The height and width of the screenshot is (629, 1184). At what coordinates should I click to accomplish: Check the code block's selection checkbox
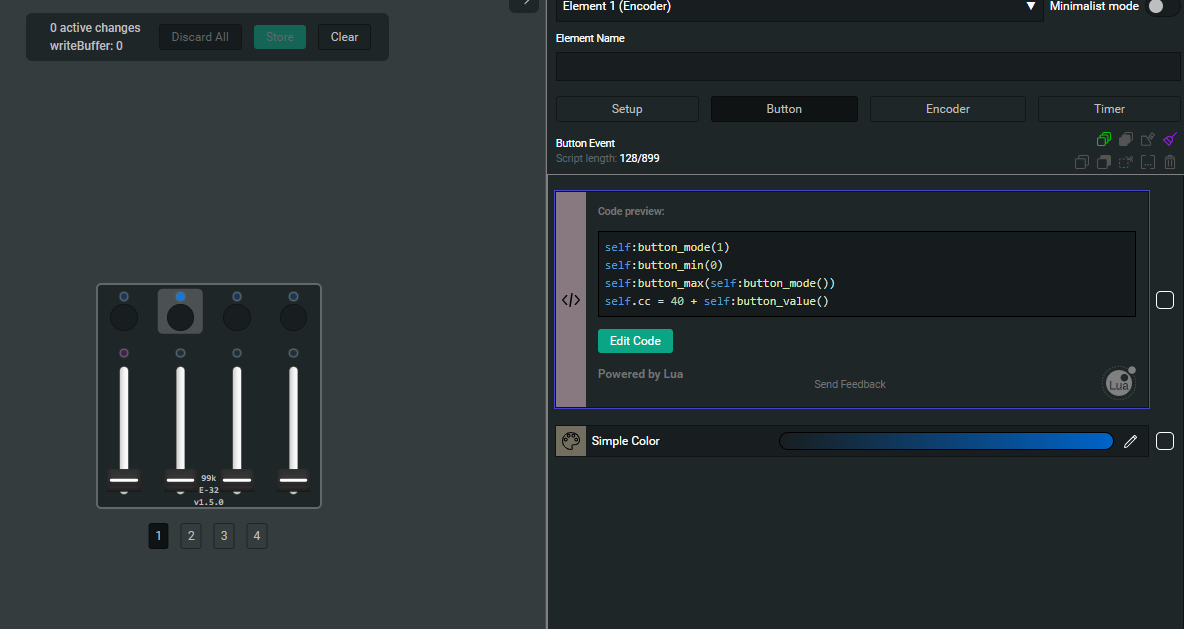coord(1165,300)
